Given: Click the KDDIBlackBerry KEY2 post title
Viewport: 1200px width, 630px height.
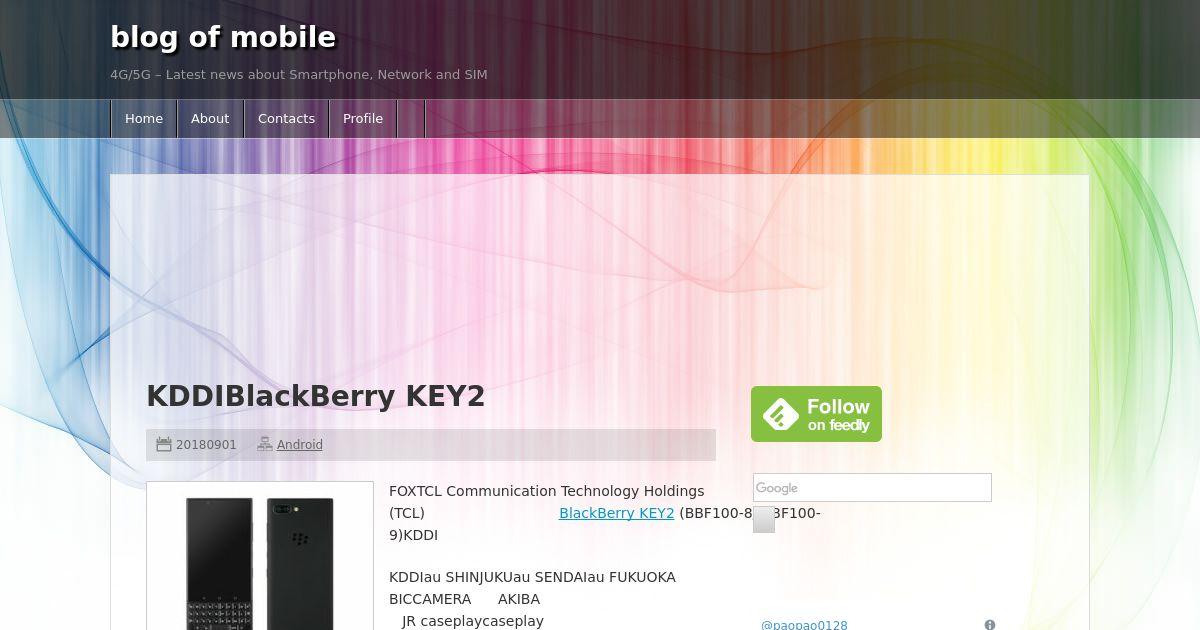Looking at the screenshot, I should (316, 396).
